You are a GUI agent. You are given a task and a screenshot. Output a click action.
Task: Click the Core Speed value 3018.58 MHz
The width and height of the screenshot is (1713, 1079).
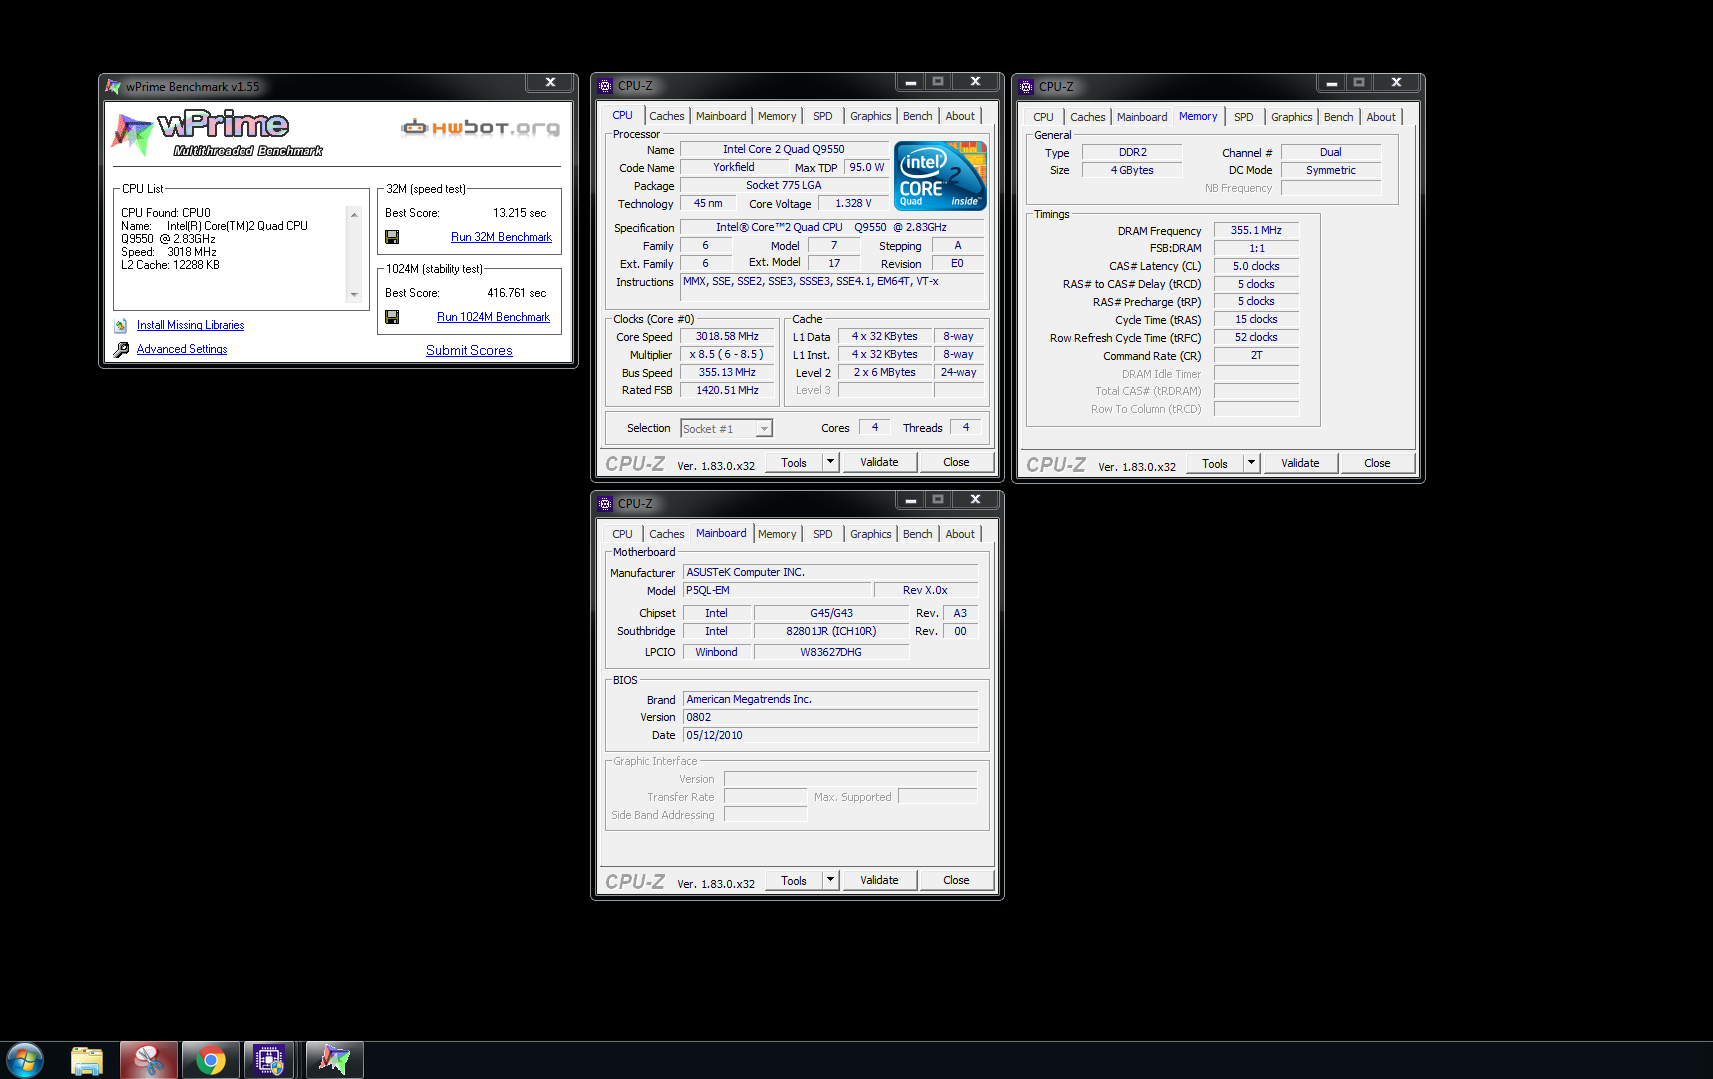pyautogui.click(x=727, y=337)
